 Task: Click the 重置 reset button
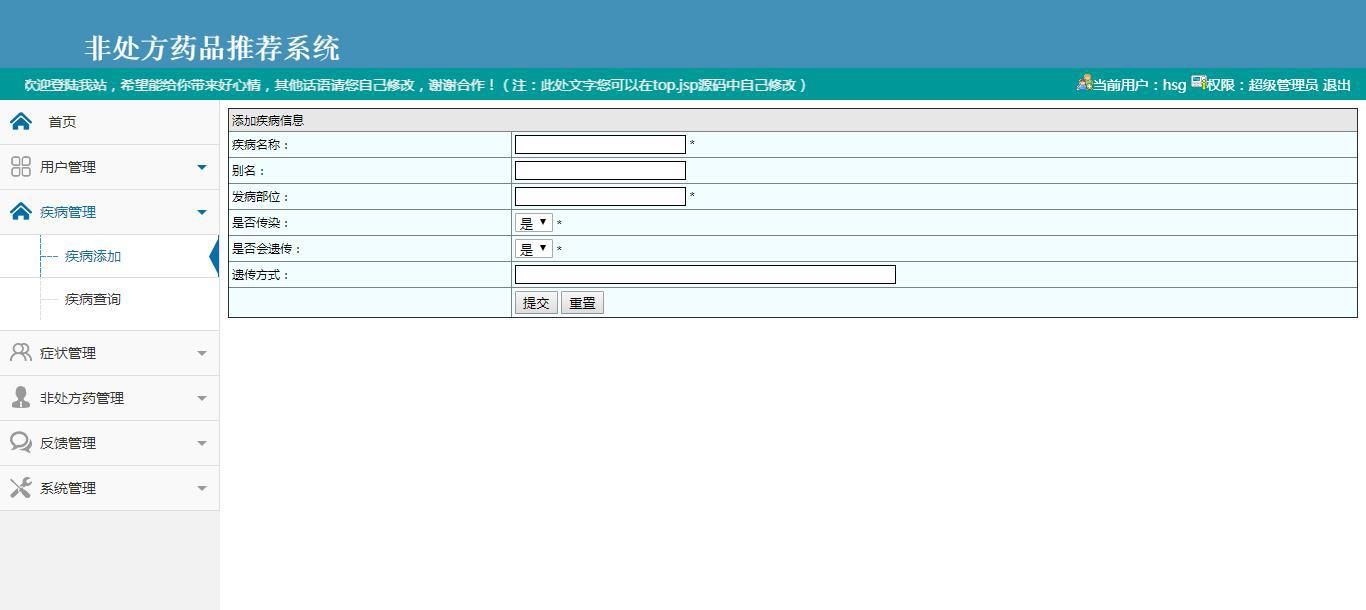tap(582, 303)
